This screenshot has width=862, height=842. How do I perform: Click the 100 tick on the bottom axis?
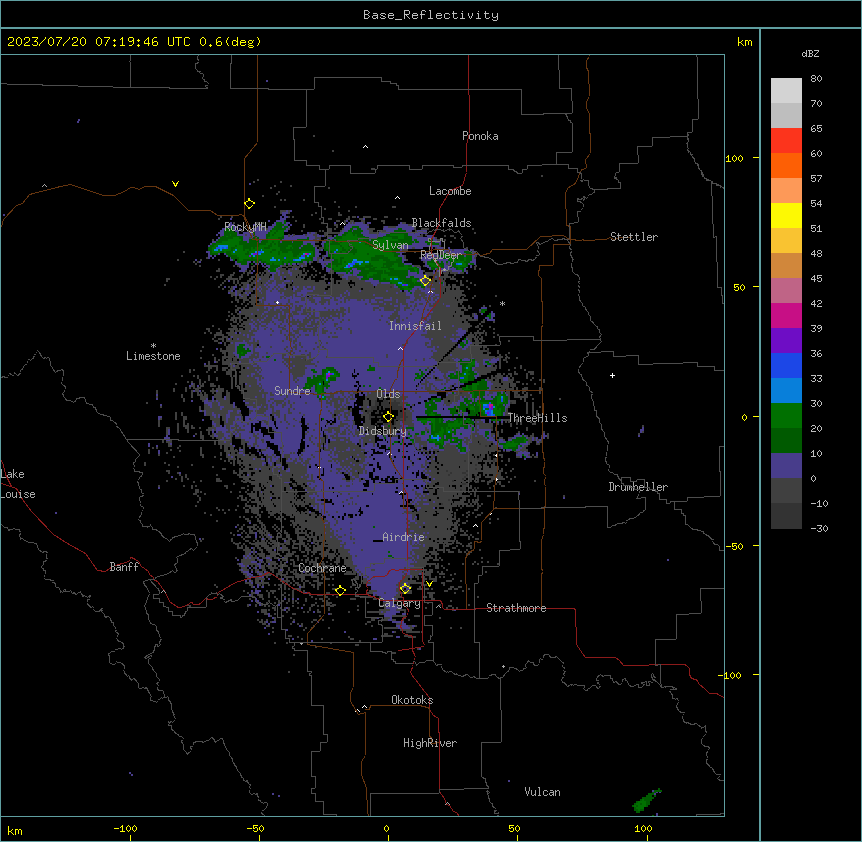(643, 829)
